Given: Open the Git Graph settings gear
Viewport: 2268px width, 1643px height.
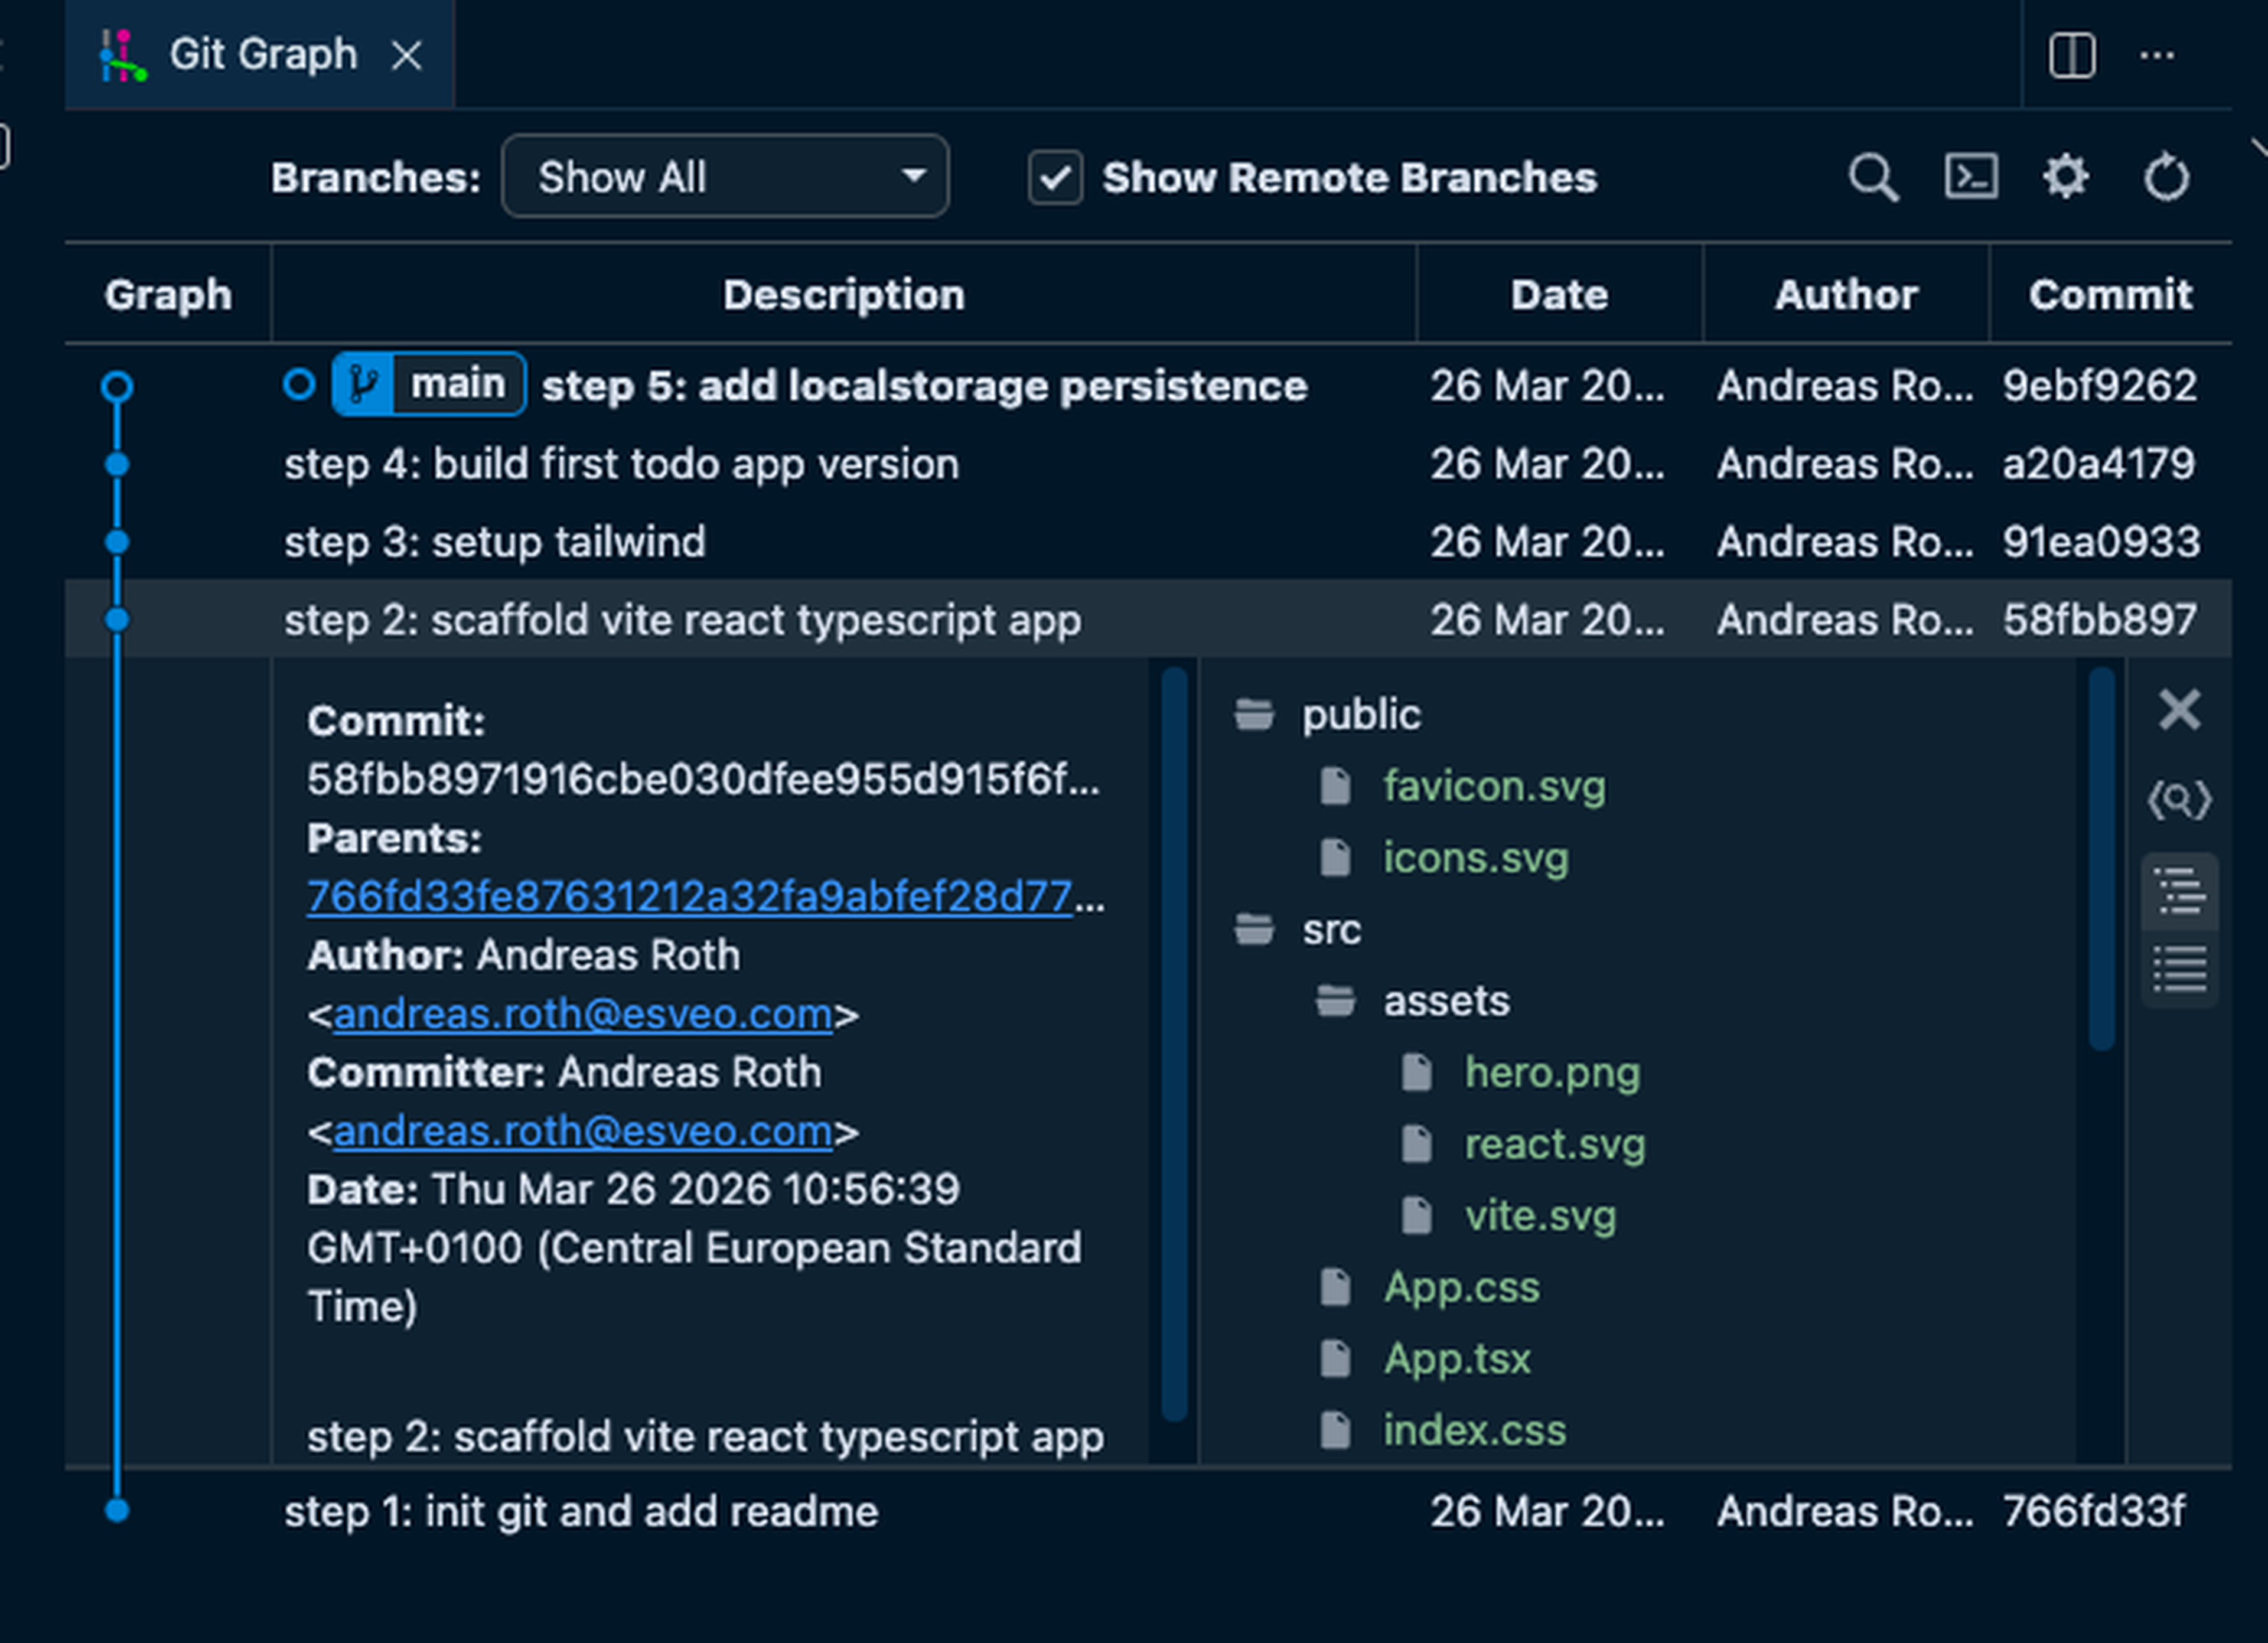Looking at the screenshot, I should coord(2066,177).
